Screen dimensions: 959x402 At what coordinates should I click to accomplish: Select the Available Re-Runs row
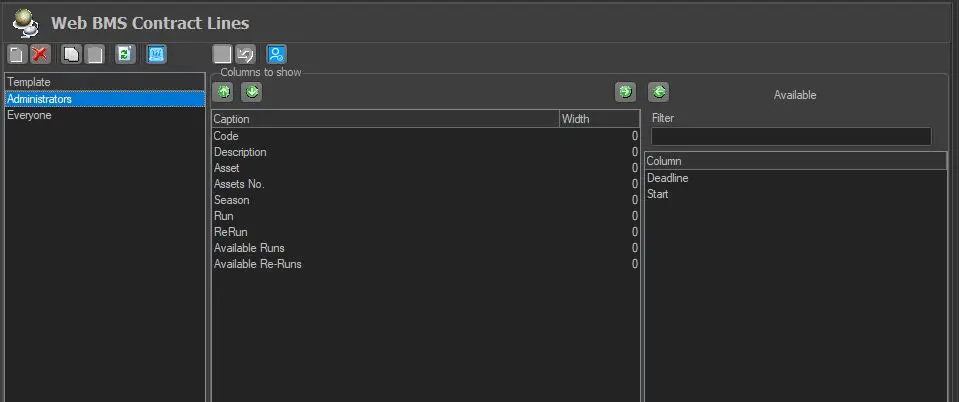click(x=258, y=264)
